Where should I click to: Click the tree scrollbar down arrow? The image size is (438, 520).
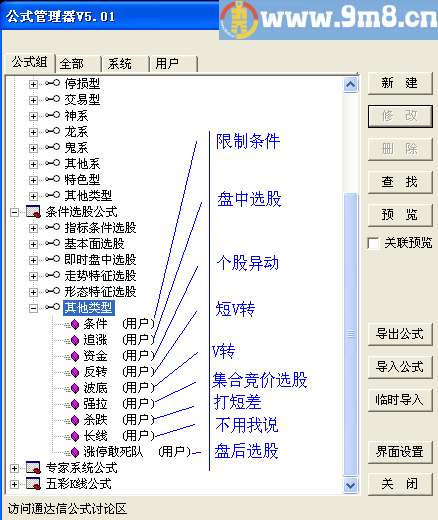click(x=350, y=485)
